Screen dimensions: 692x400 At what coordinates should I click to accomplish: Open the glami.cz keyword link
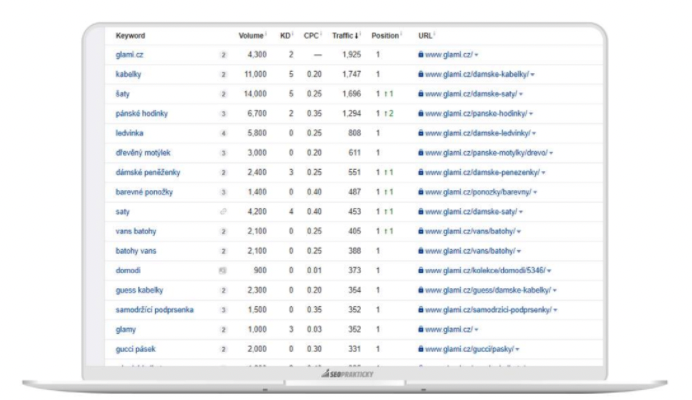point(129,55)
